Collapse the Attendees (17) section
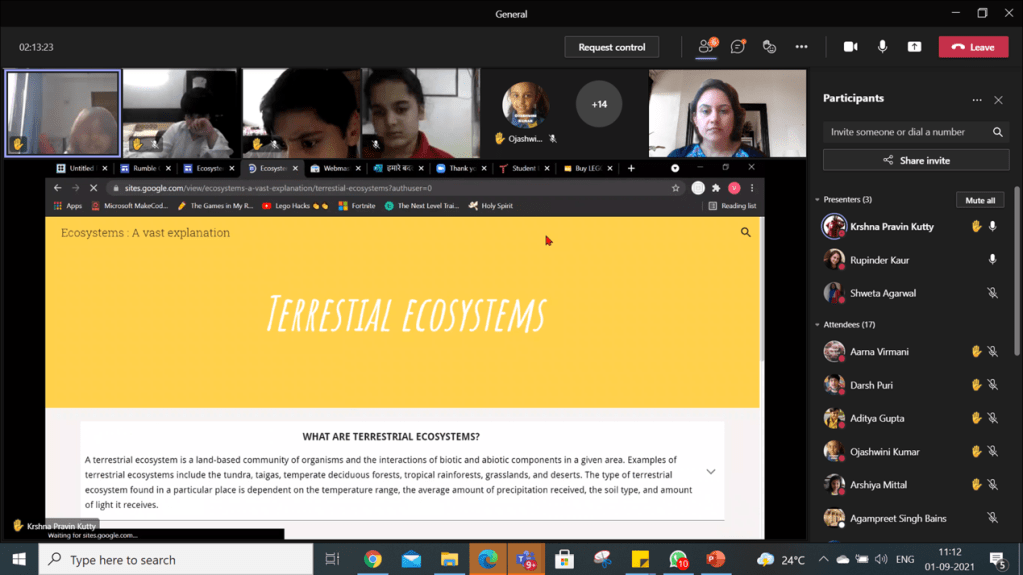Image resolution: width=1023 pixels, height=575 pixels. pos(817,325)
